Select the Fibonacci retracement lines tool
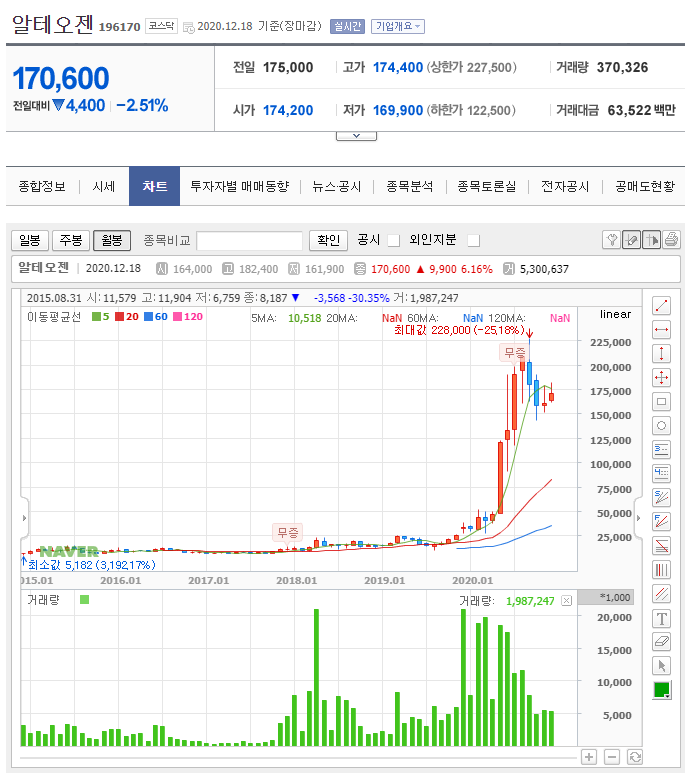This screenshot has height=773, width=685. pos(661,545)
